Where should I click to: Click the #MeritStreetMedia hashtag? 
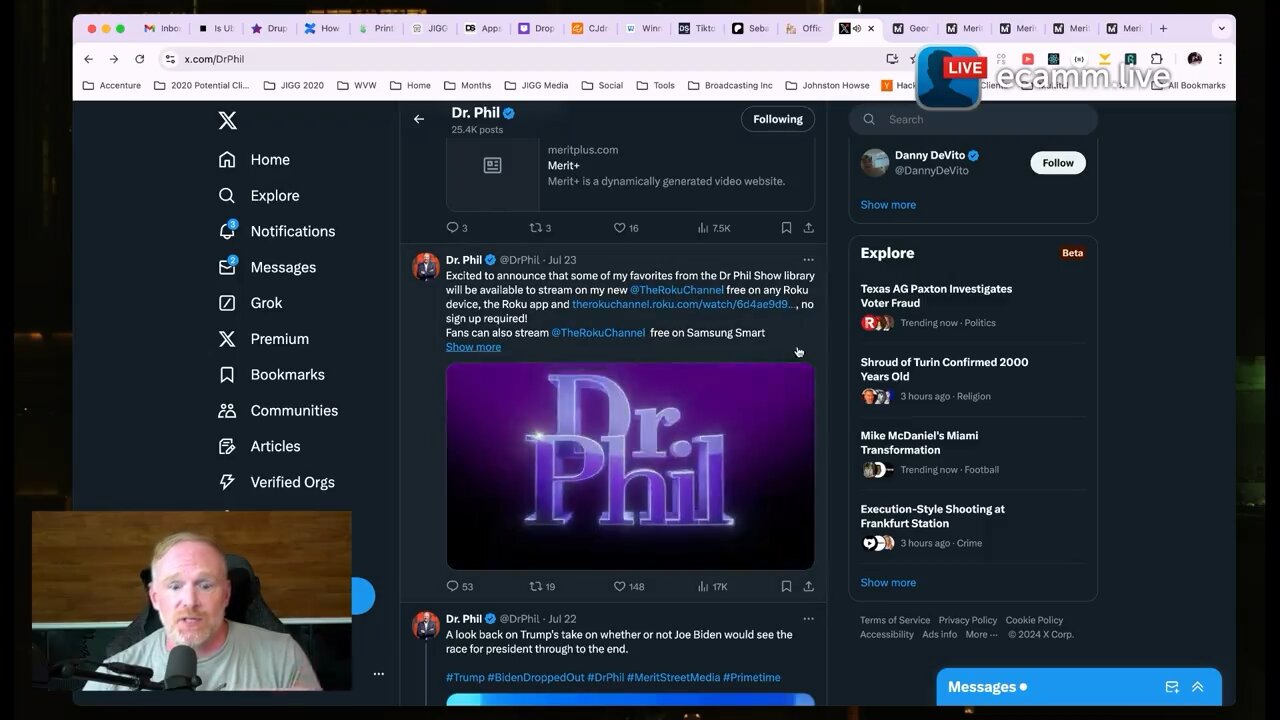(673, 678)
